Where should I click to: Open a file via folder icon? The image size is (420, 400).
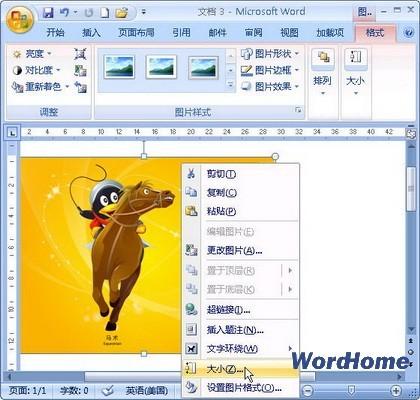[122, 13]
